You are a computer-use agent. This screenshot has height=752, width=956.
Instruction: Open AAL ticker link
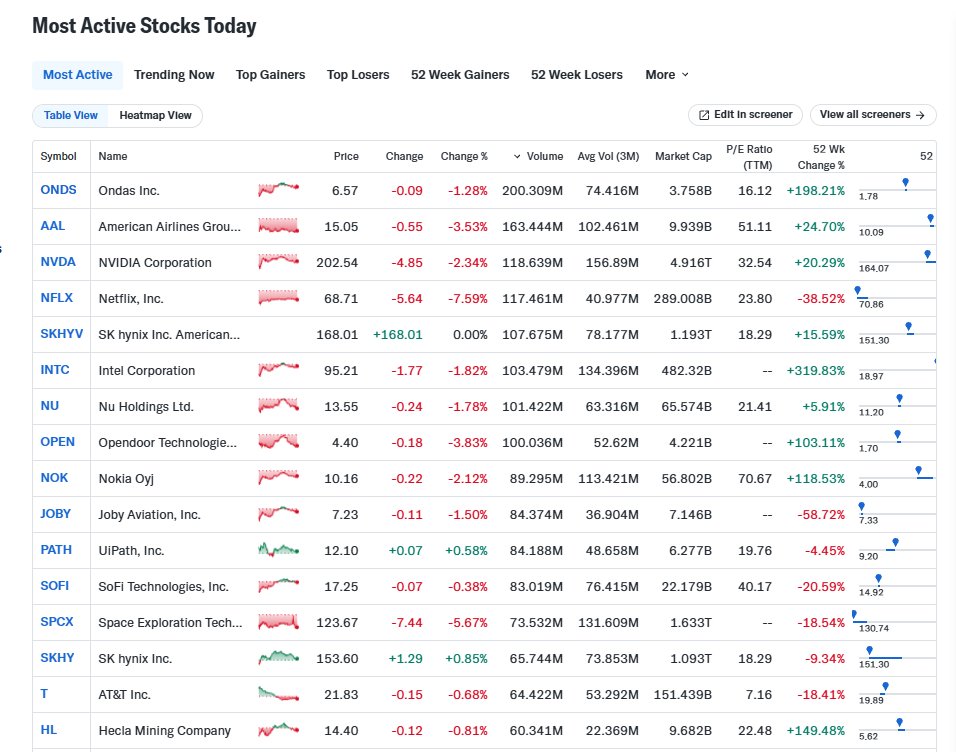[x=52, y=226]
